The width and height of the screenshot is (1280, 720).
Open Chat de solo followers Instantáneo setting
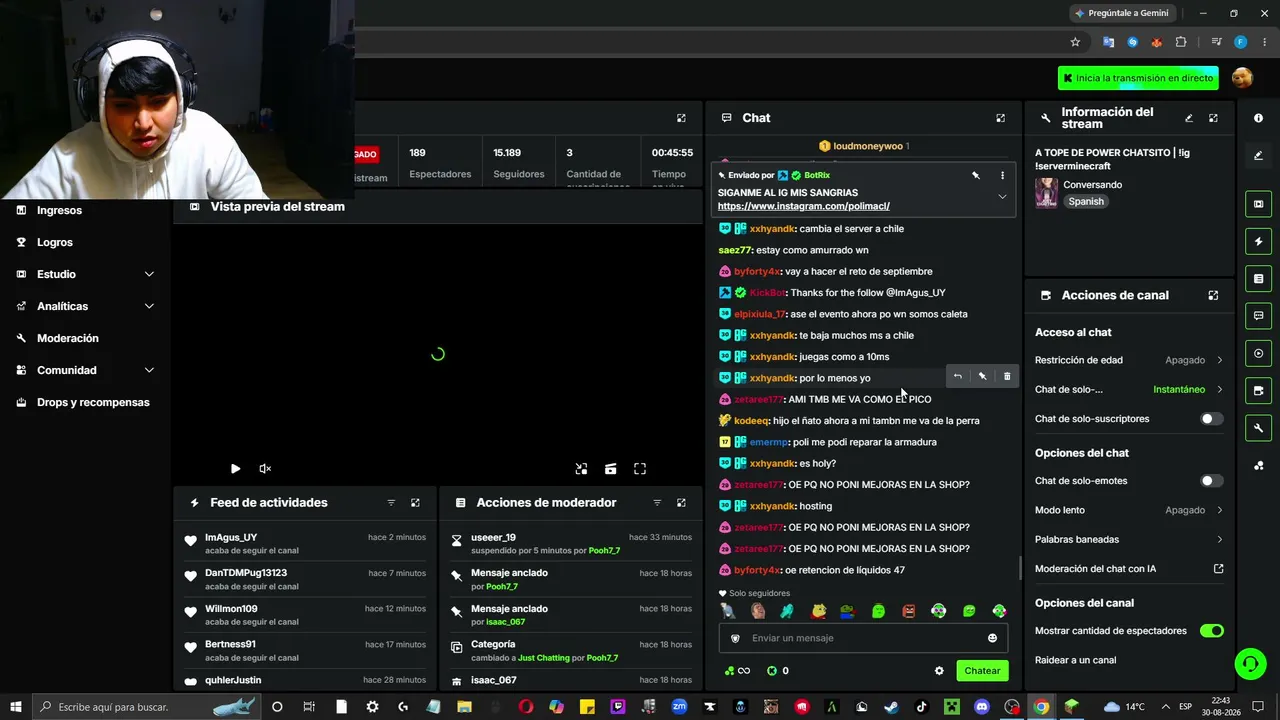1129,389
